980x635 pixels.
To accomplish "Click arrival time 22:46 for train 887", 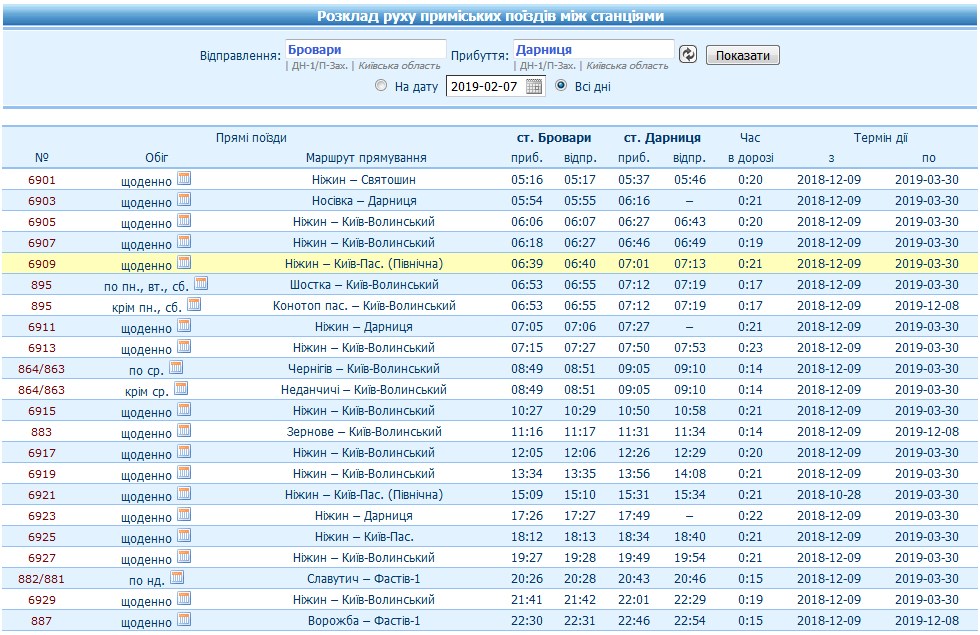I will click(x=634, y=621).
